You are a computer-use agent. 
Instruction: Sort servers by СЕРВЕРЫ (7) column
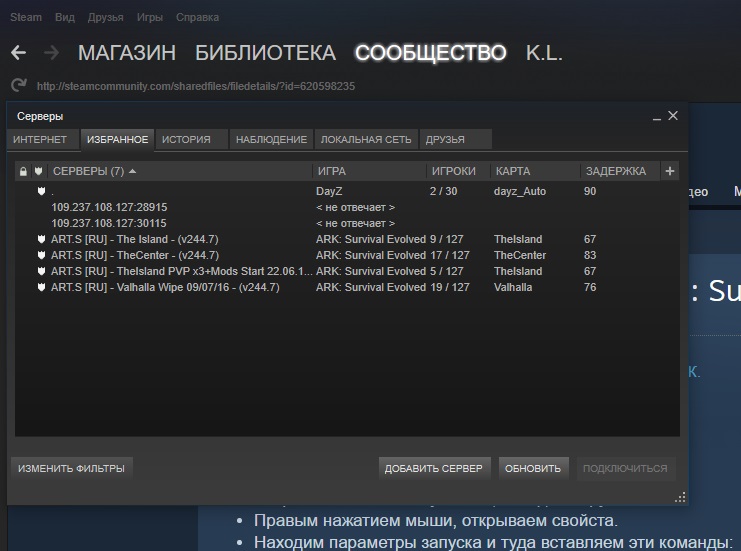tap(180, 171)
